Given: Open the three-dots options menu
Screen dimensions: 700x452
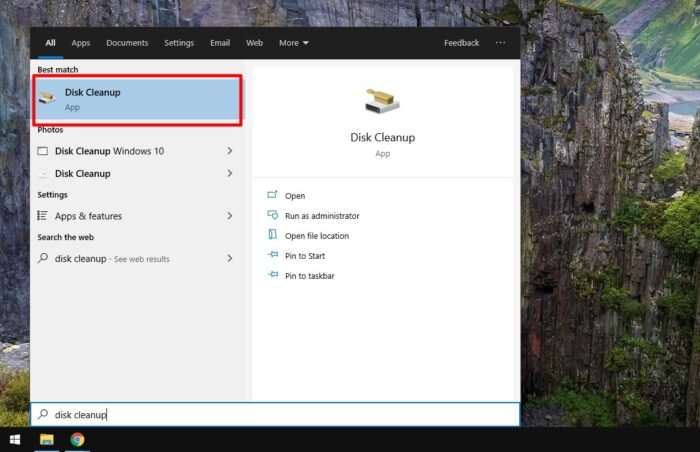Looking at the screenshot, I should tap(500, 43).
